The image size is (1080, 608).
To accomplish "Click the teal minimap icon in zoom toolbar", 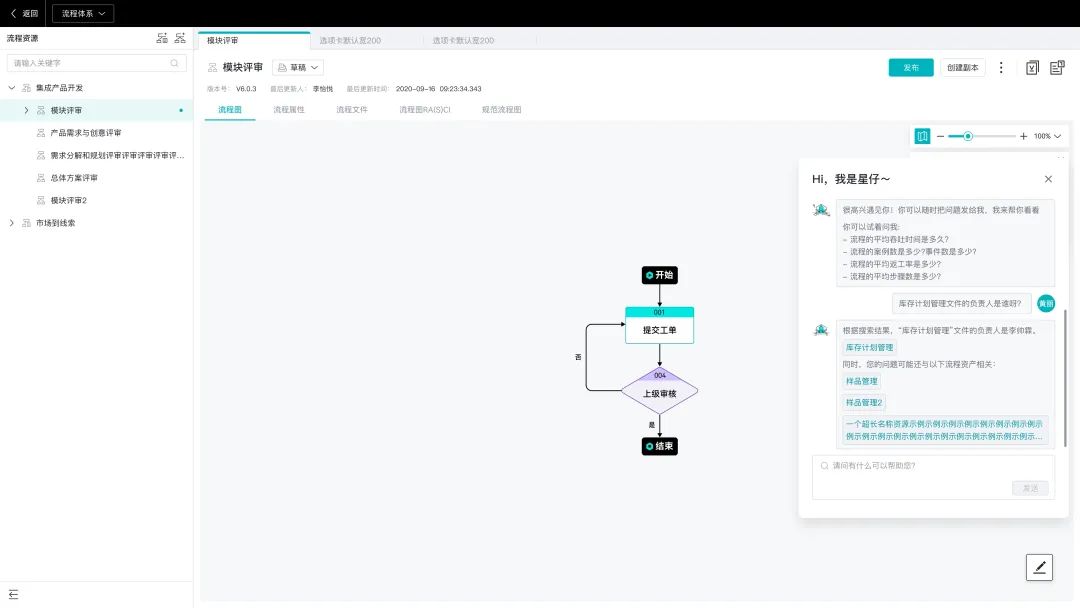I will tap(922, 136).
